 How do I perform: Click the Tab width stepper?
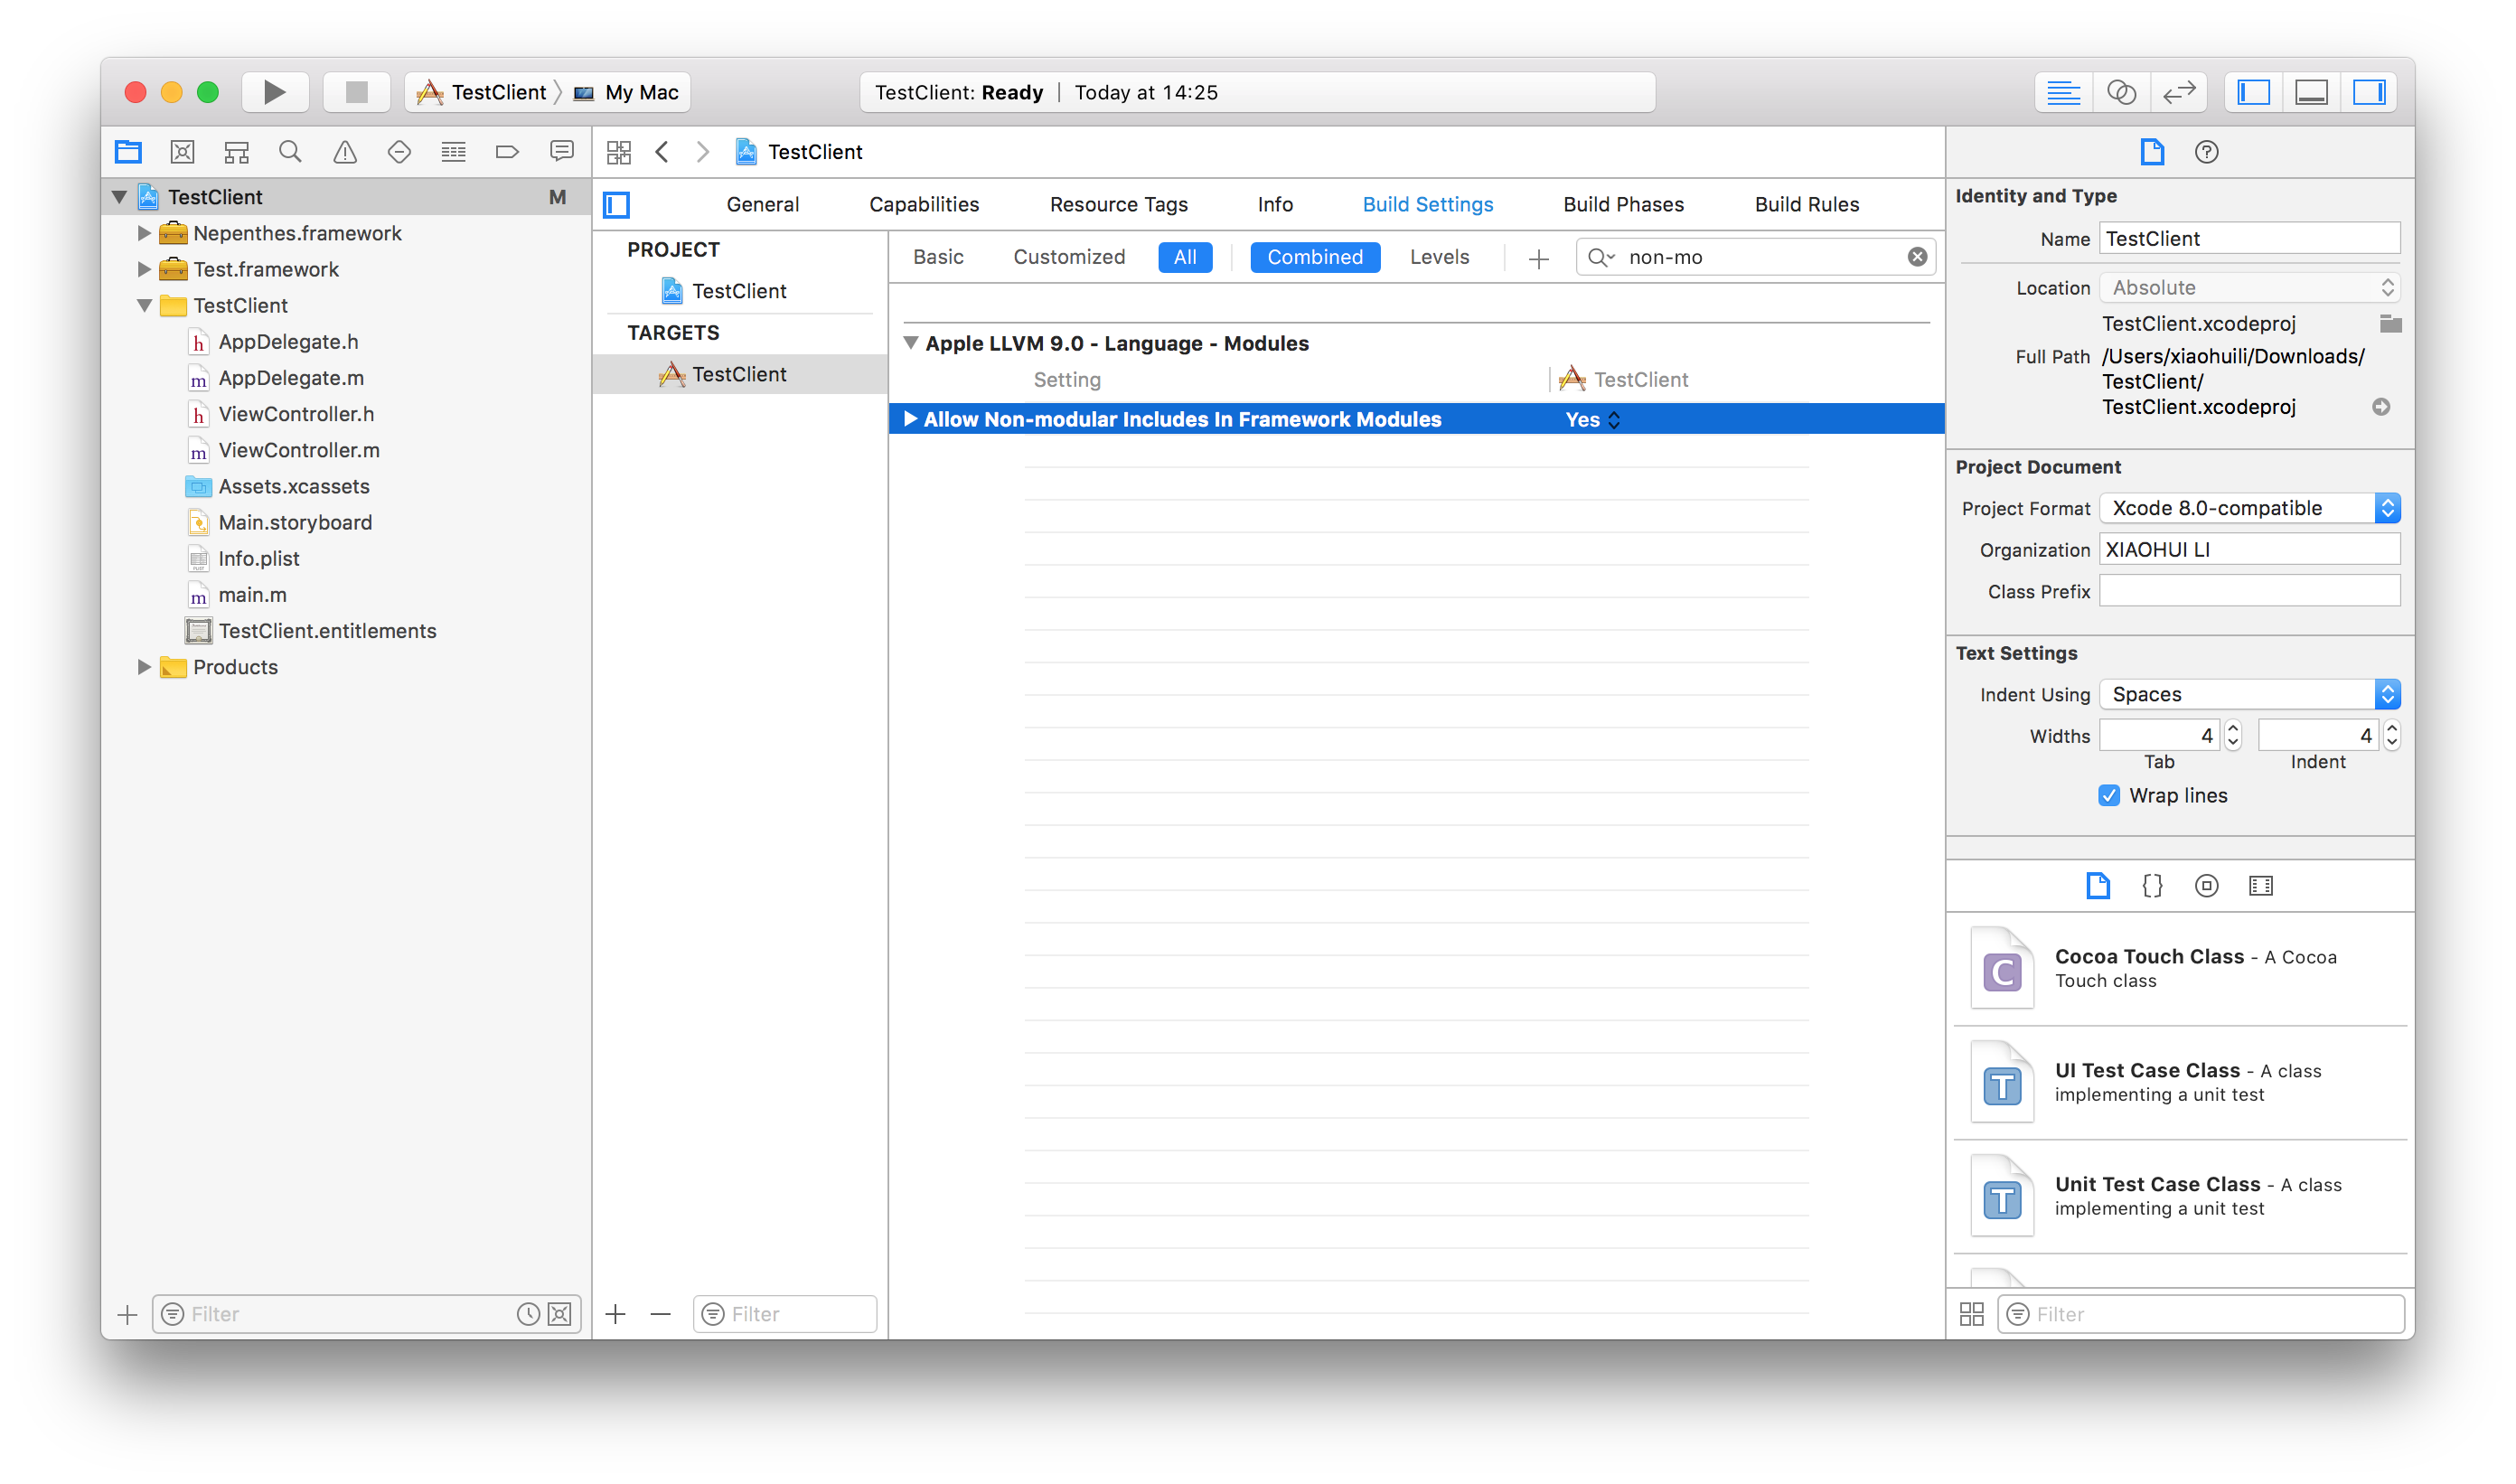point(2232,736)
